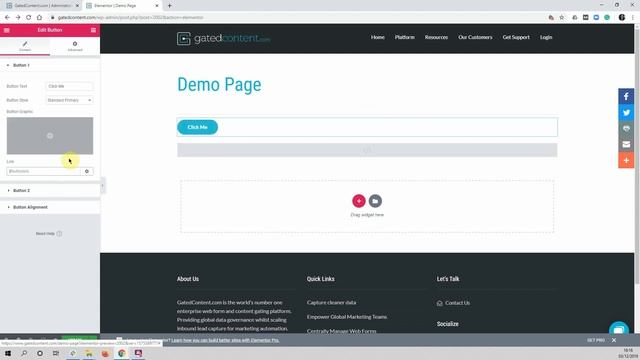Click the Demo Page heading
The height and width of the screenshot is (360, 640).
point(219,84)
